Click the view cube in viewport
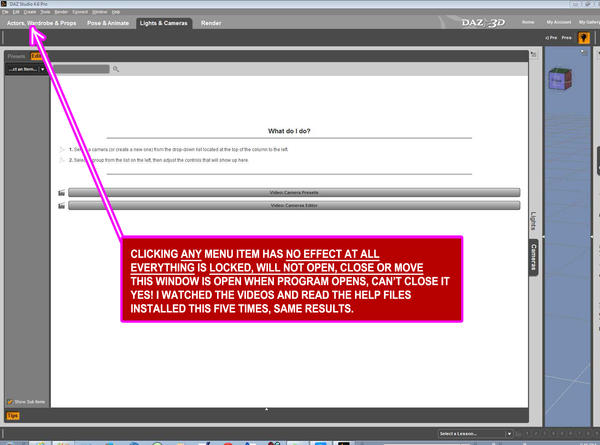Screen dimensions: 600x445 click(x=560, y=78)
